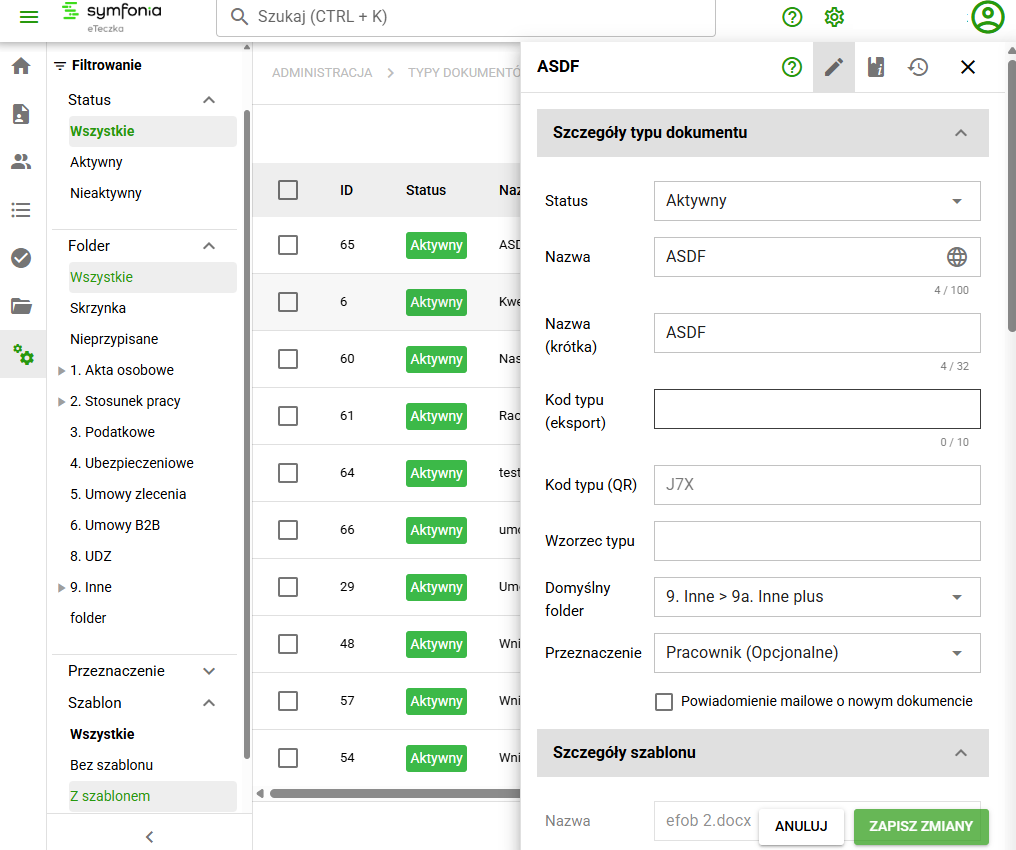Image resolution: width=1016 pixels, height=850 pixels.
Task: Open the documents sidebar icon
Action: pyautogui.click(x=21, y=113)
